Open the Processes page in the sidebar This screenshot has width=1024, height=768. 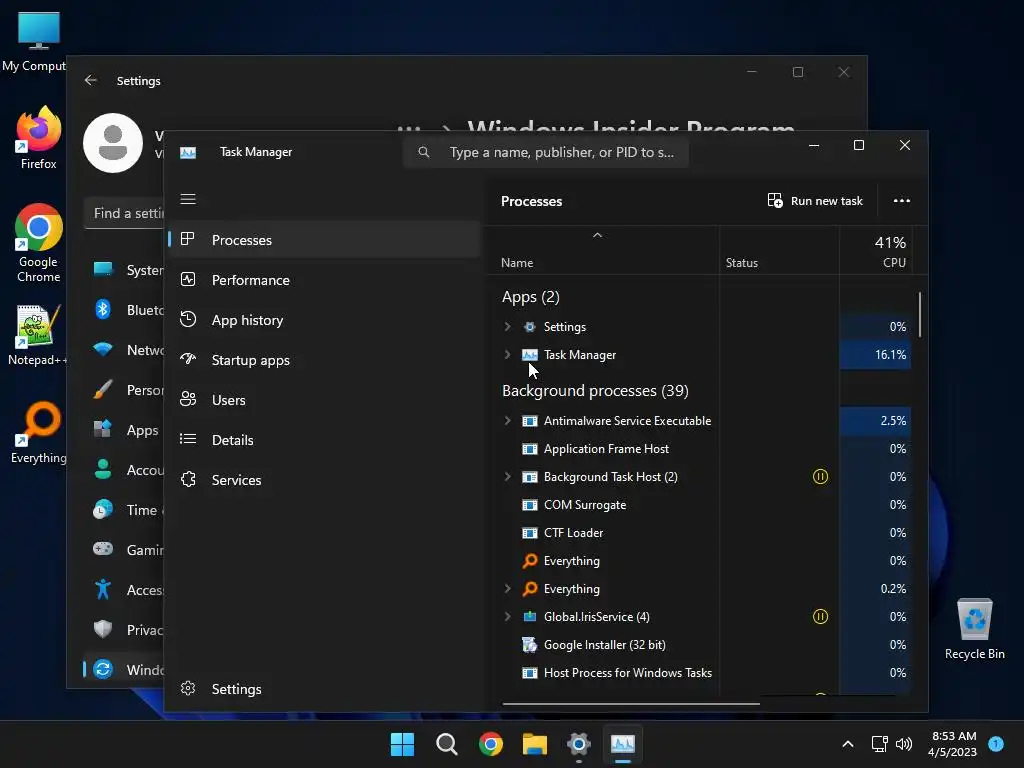tap(325, 240)
